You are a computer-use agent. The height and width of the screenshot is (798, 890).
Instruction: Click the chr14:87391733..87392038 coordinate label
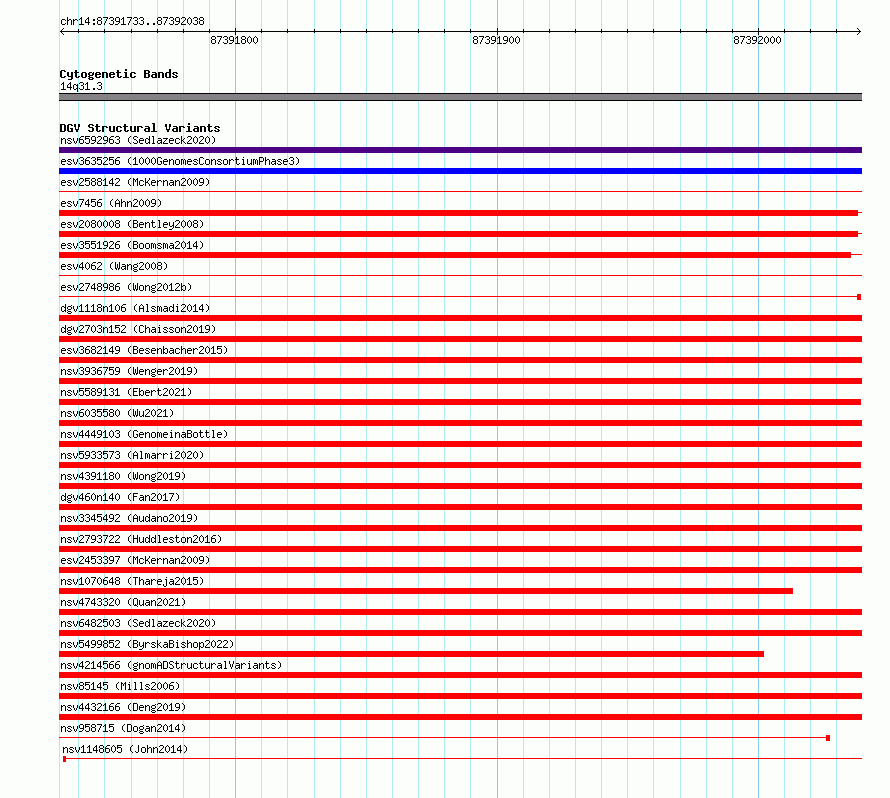[x=132, y=21]
